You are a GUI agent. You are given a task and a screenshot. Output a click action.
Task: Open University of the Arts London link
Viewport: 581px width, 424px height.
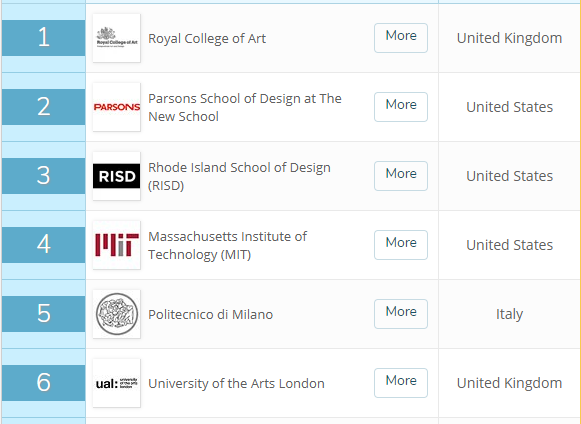(236, 384)
